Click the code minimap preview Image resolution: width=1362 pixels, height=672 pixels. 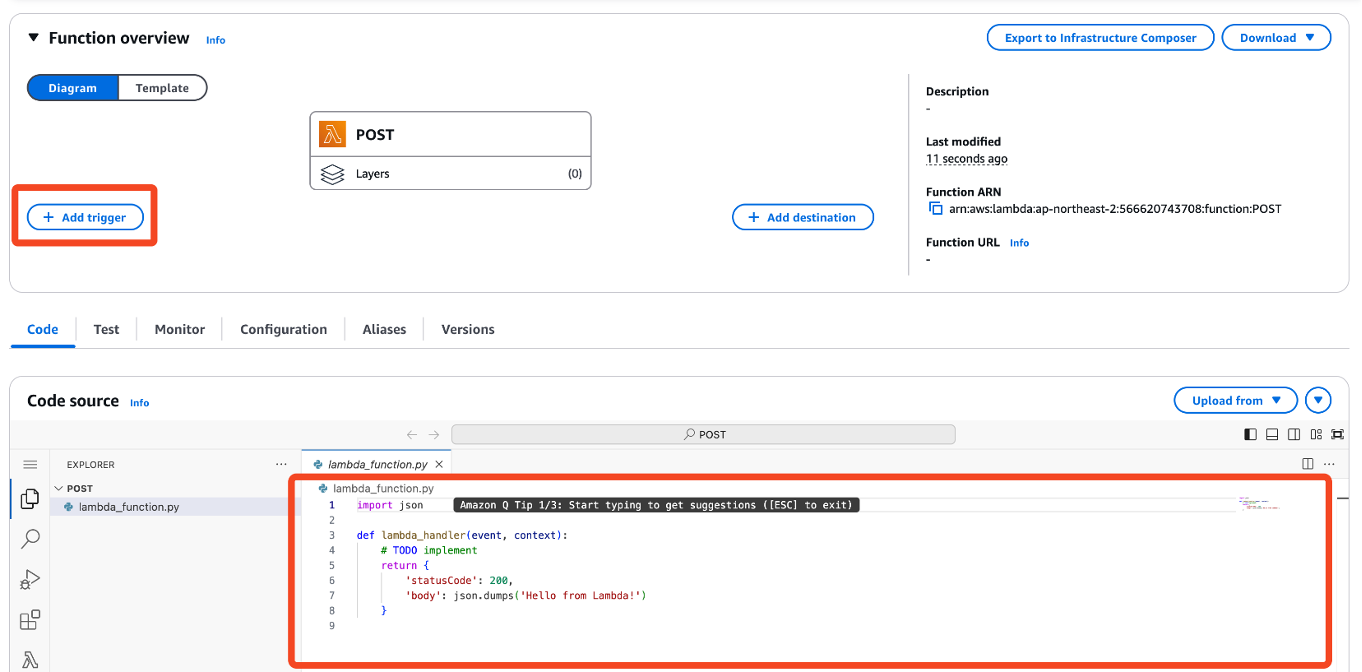pos(1258,503)
